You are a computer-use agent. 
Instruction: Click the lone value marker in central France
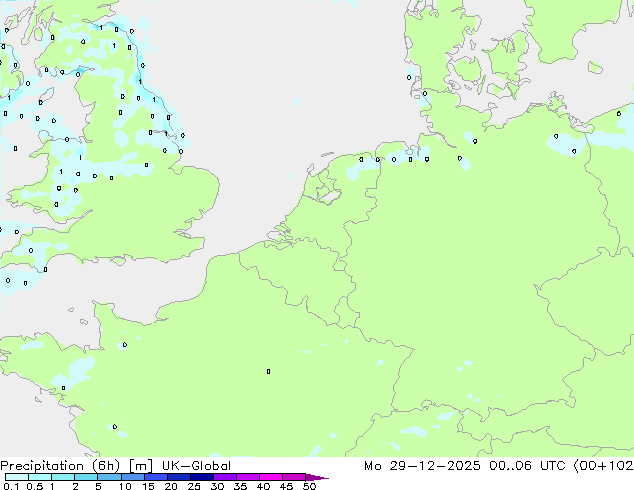point(269,372)
